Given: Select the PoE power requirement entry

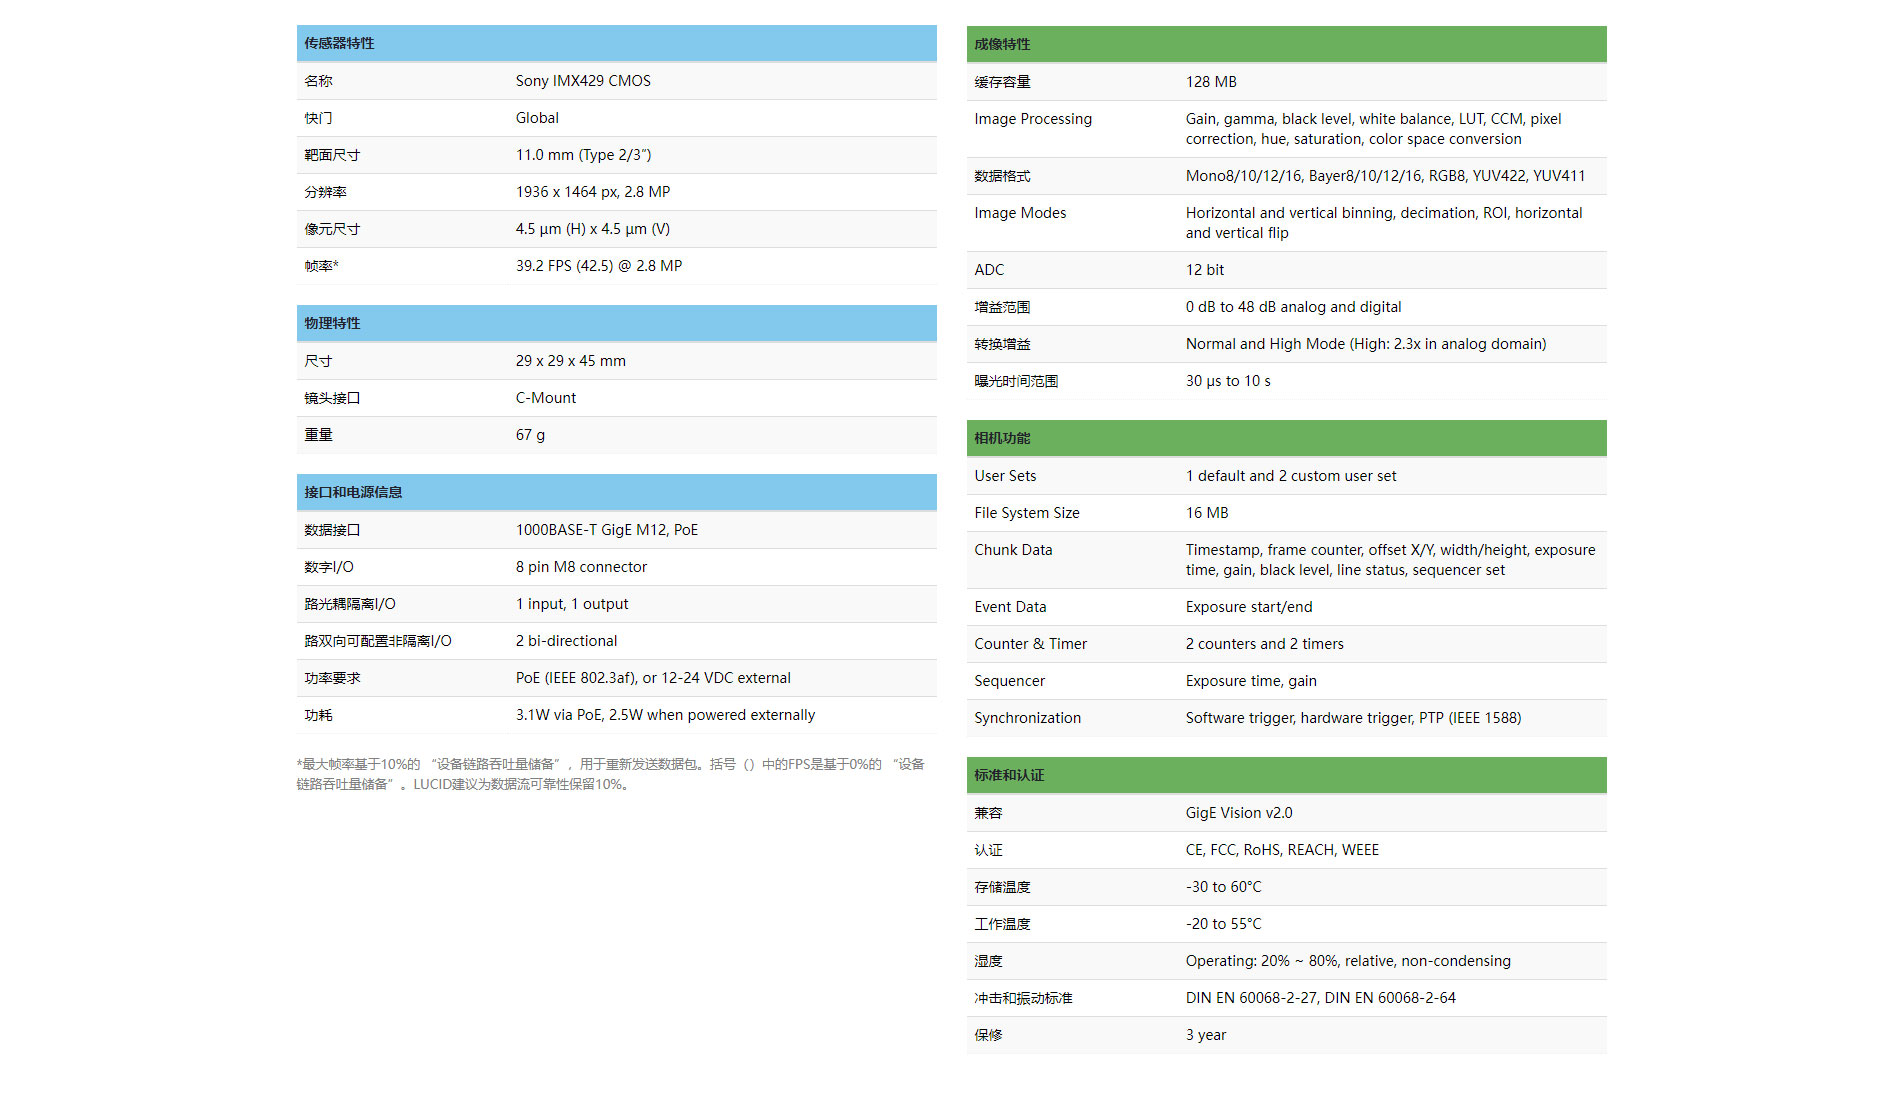Looking at the screenshot, I should [x=652, y=677].
